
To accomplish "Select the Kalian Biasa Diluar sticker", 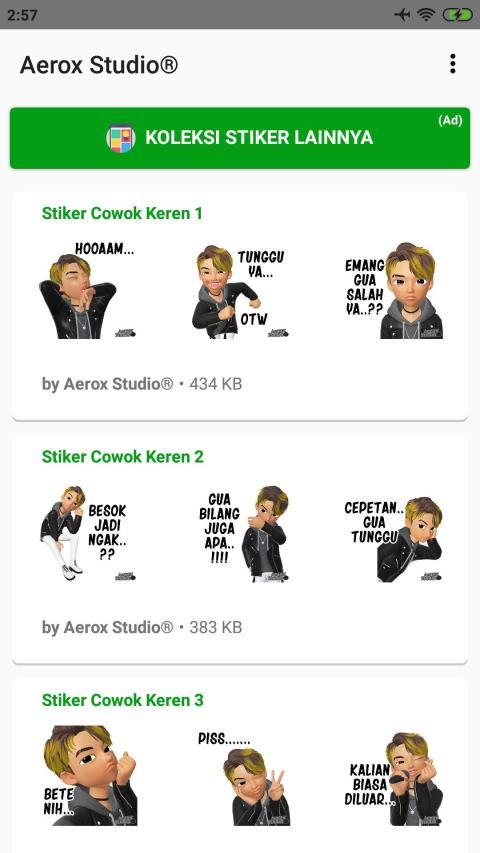I will [394, 778].
